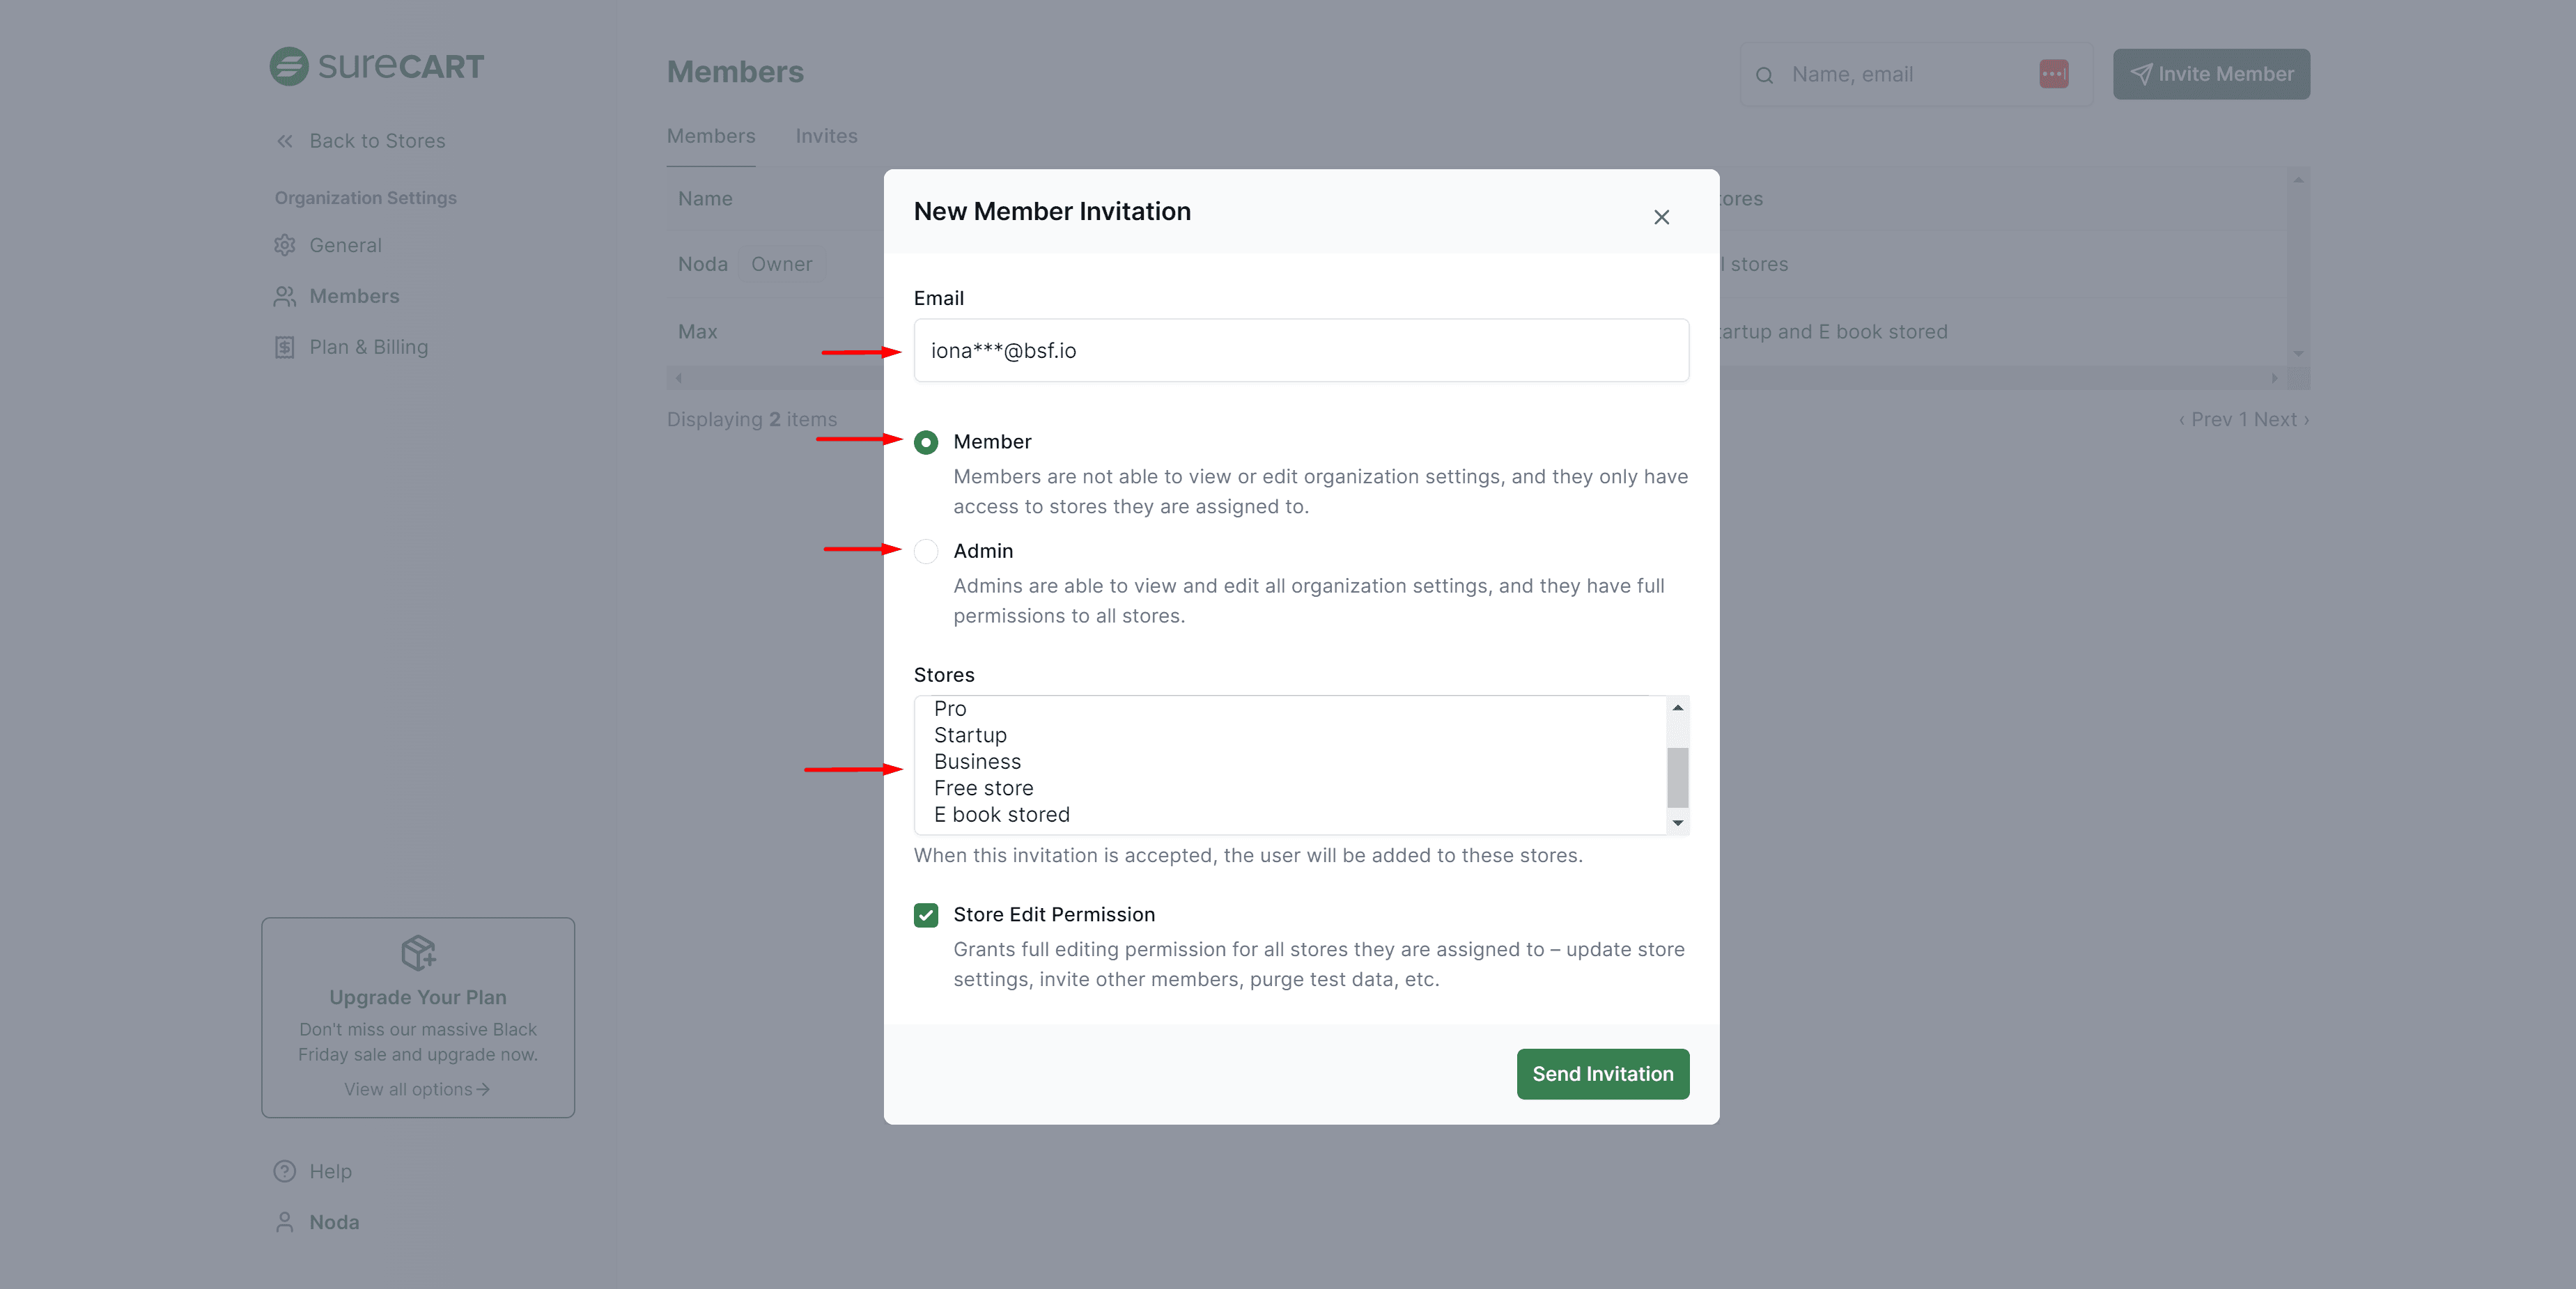Viewport: 2576px width, 1289px height.
Task: Select Business in the Stores list
Action: pyautogui.click(x=977, y=762)
